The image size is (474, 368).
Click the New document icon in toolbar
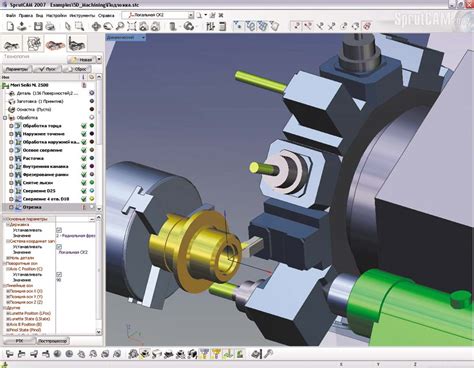(x=10, y=26)
